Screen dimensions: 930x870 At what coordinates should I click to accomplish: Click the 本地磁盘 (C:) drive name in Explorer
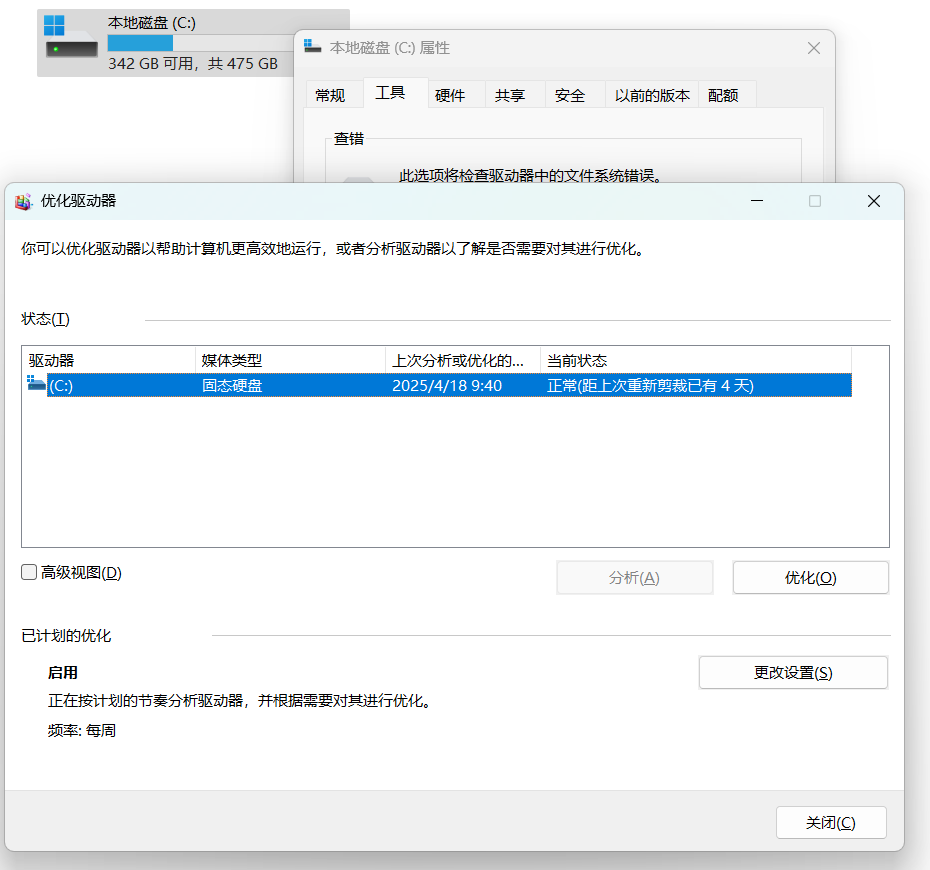[152, 23]
